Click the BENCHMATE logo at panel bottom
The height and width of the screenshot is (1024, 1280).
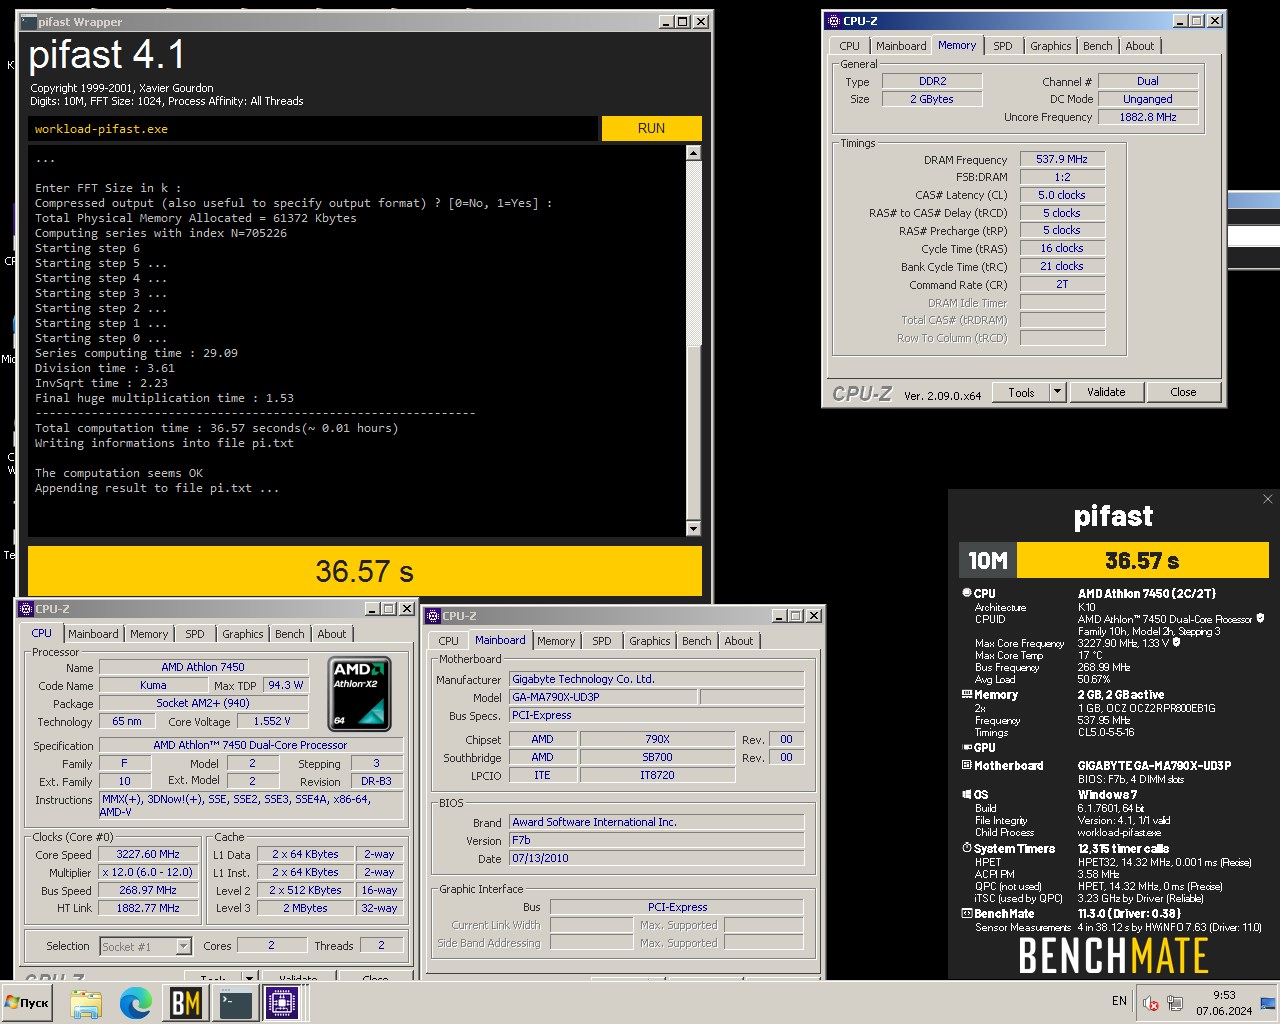click(x=1113, y=957)
